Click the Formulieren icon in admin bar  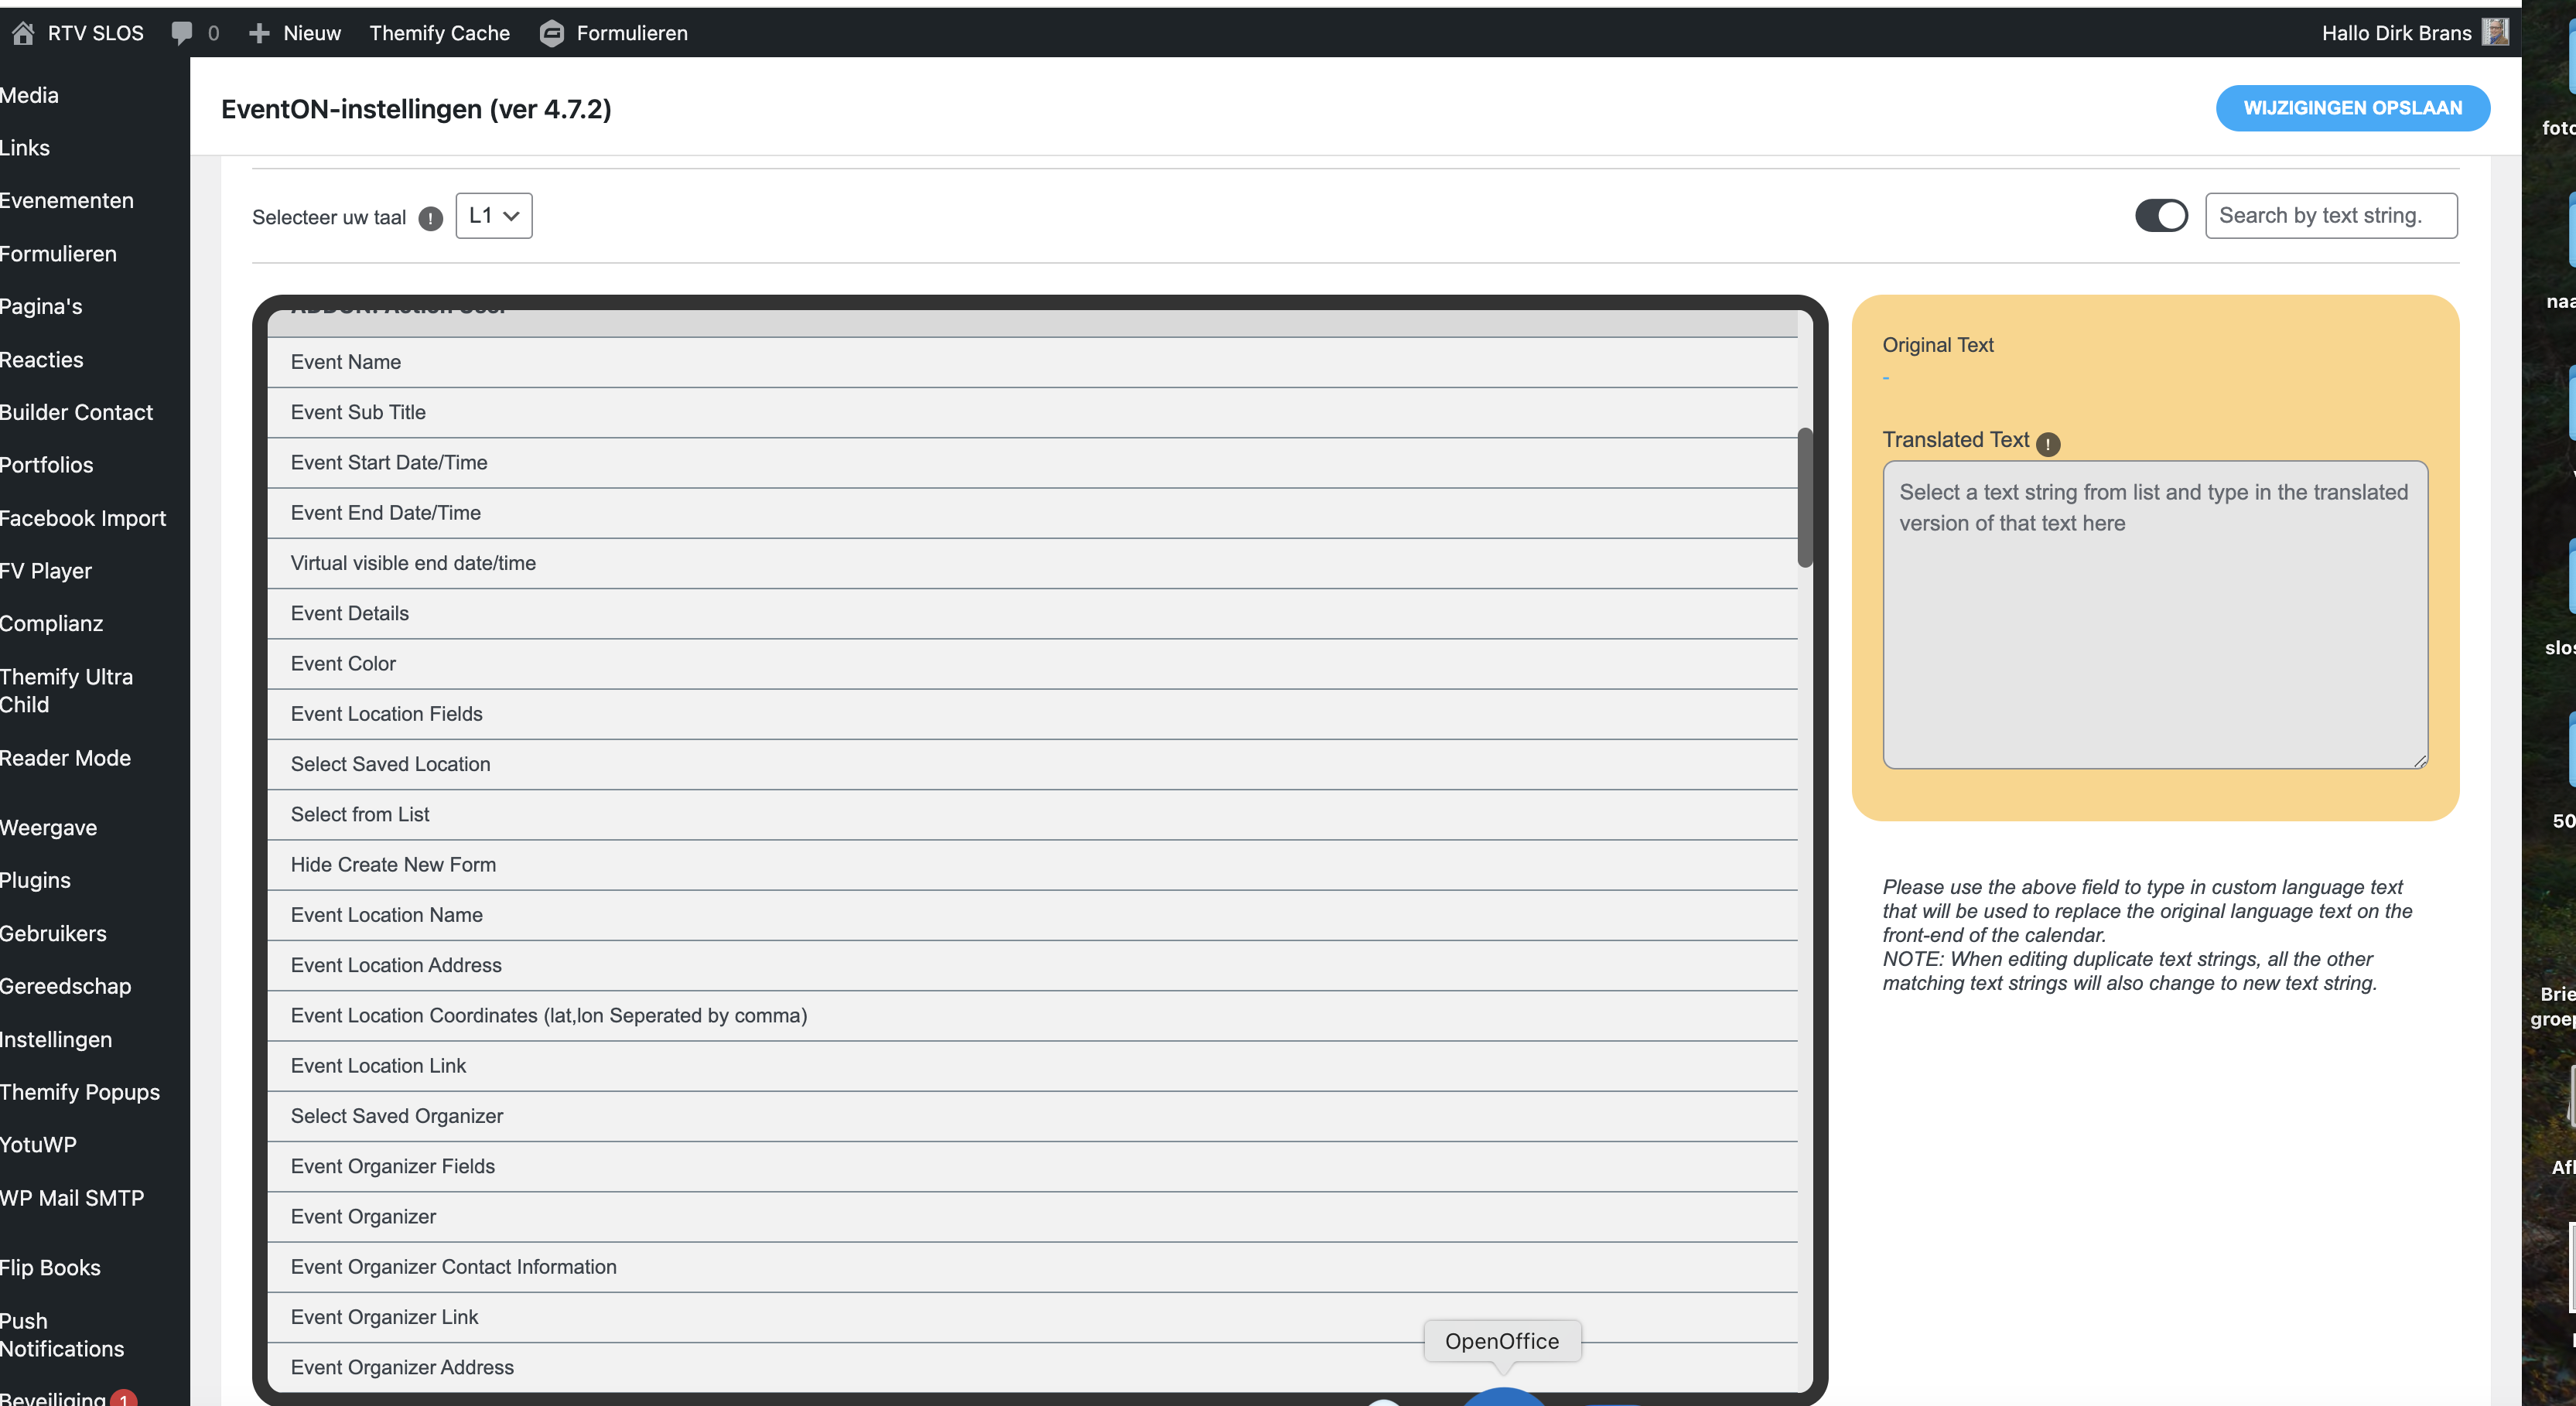click(x=551, y=33)
